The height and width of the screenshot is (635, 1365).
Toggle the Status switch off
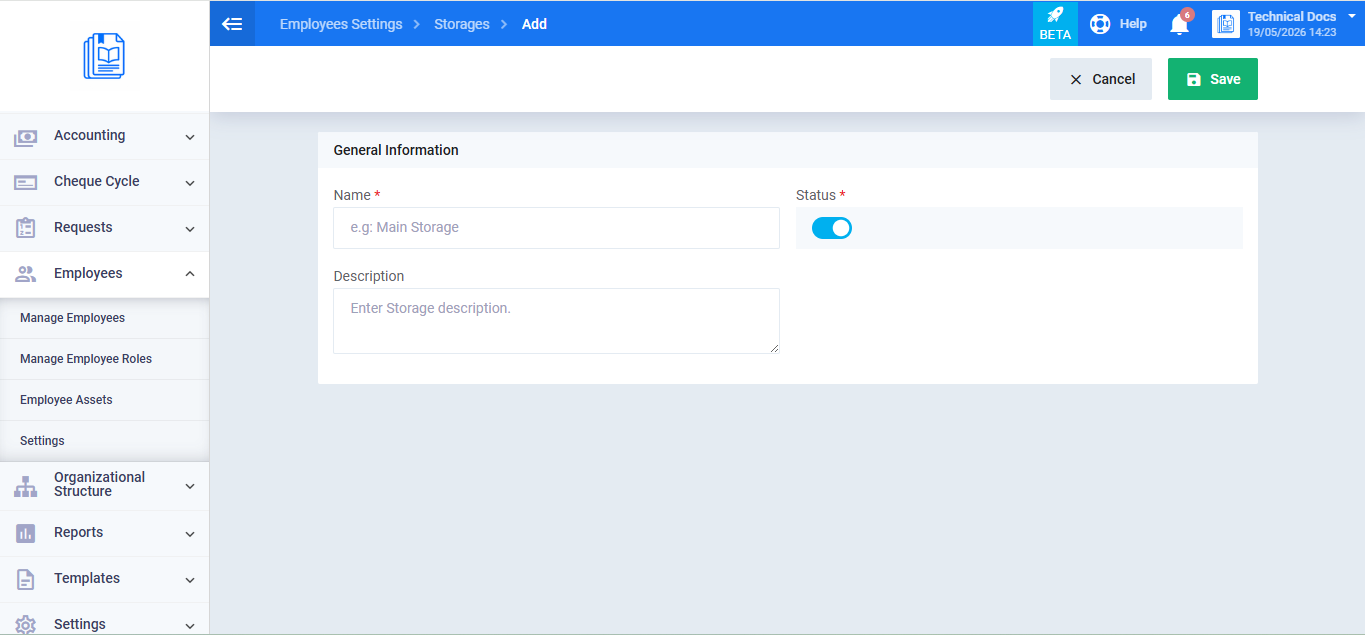[x=832, y=228]
